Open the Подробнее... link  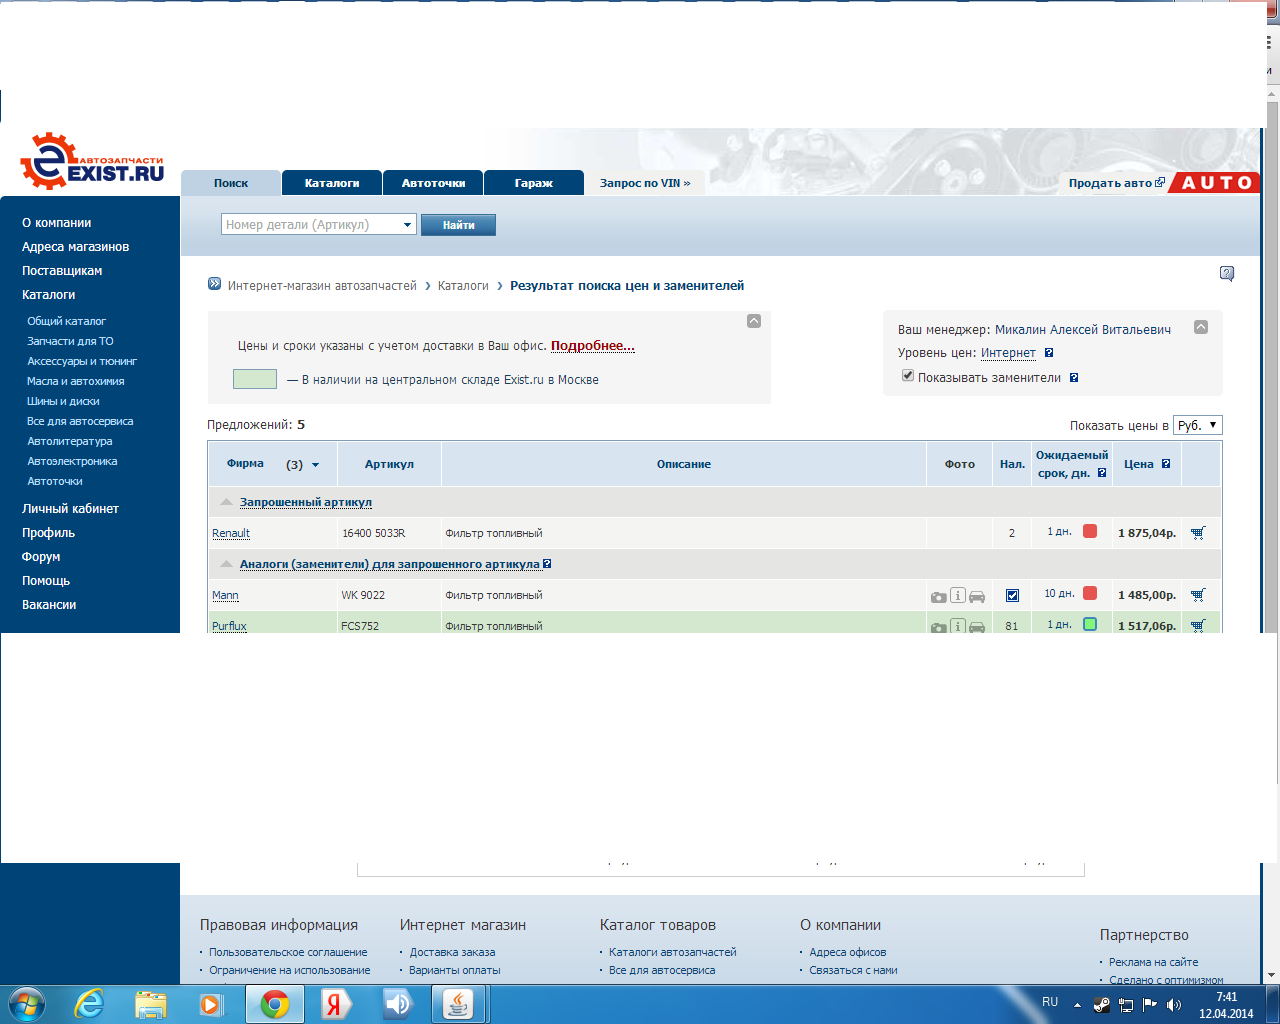click(593, 346)
